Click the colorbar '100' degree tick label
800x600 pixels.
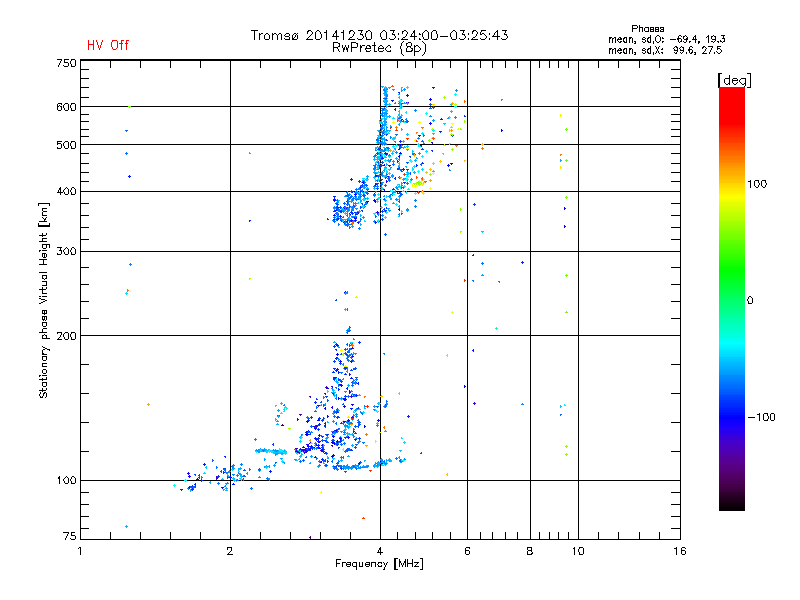click(757, 184)
